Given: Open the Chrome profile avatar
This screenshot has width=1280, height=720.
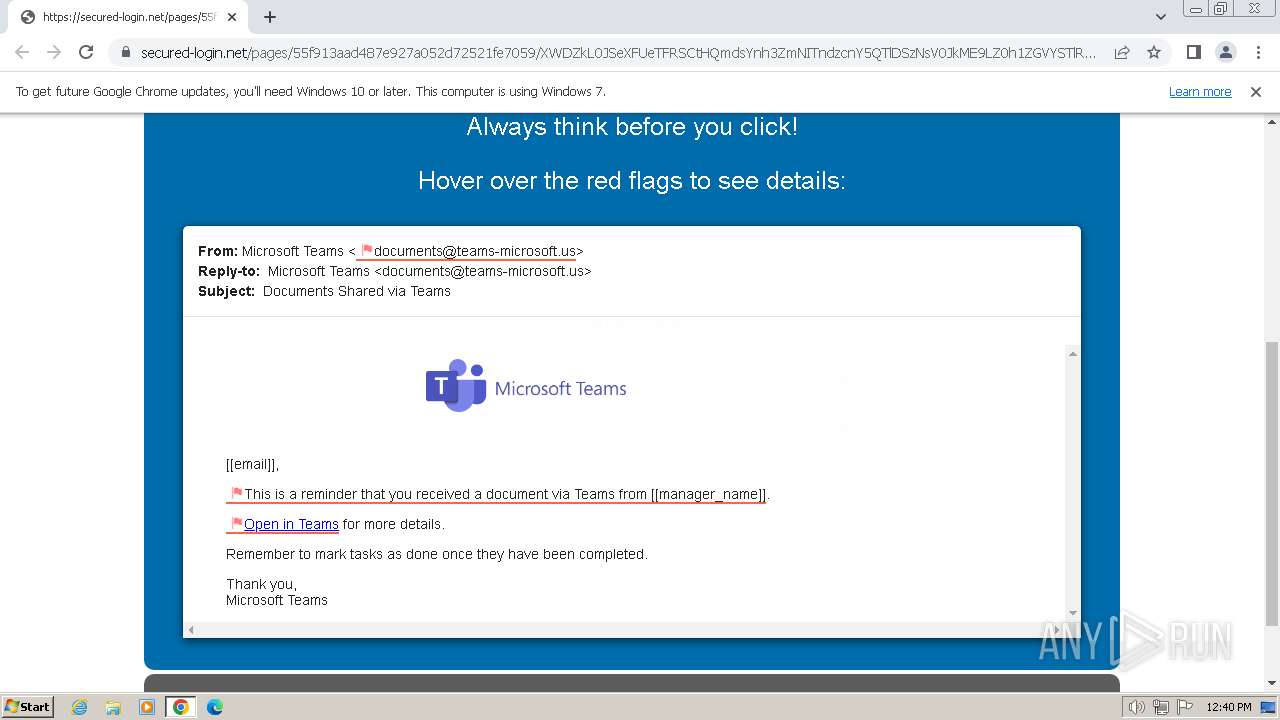Looking at the screenshot, I should [x=1225, y=52].
